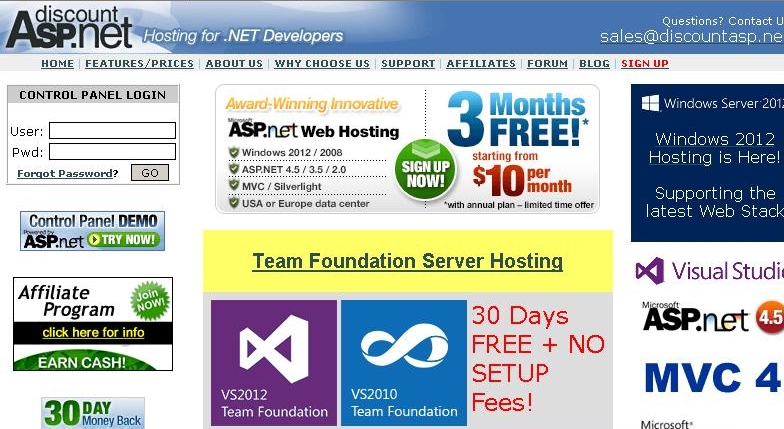Click '30 Days FREE + NO SETUP Fees!' text
Viewport: 784px width, 429px height.
538,358
